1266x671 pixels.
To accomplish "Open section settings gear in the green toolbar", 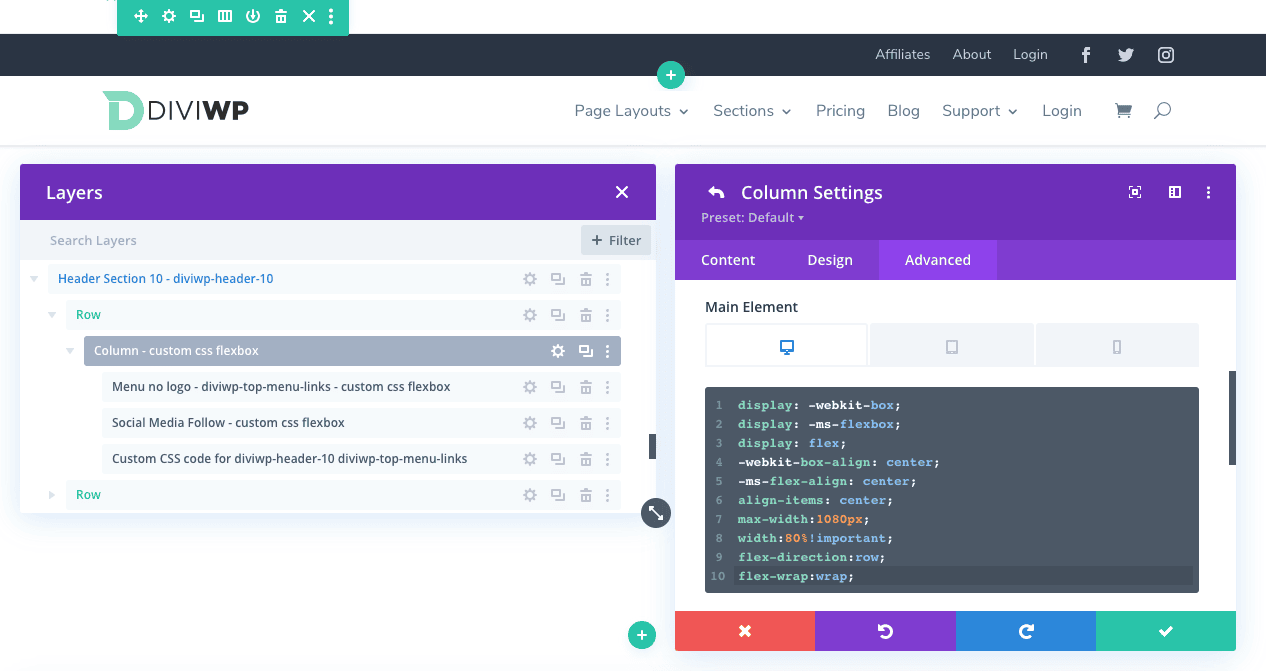I will [x=169, y=16].
